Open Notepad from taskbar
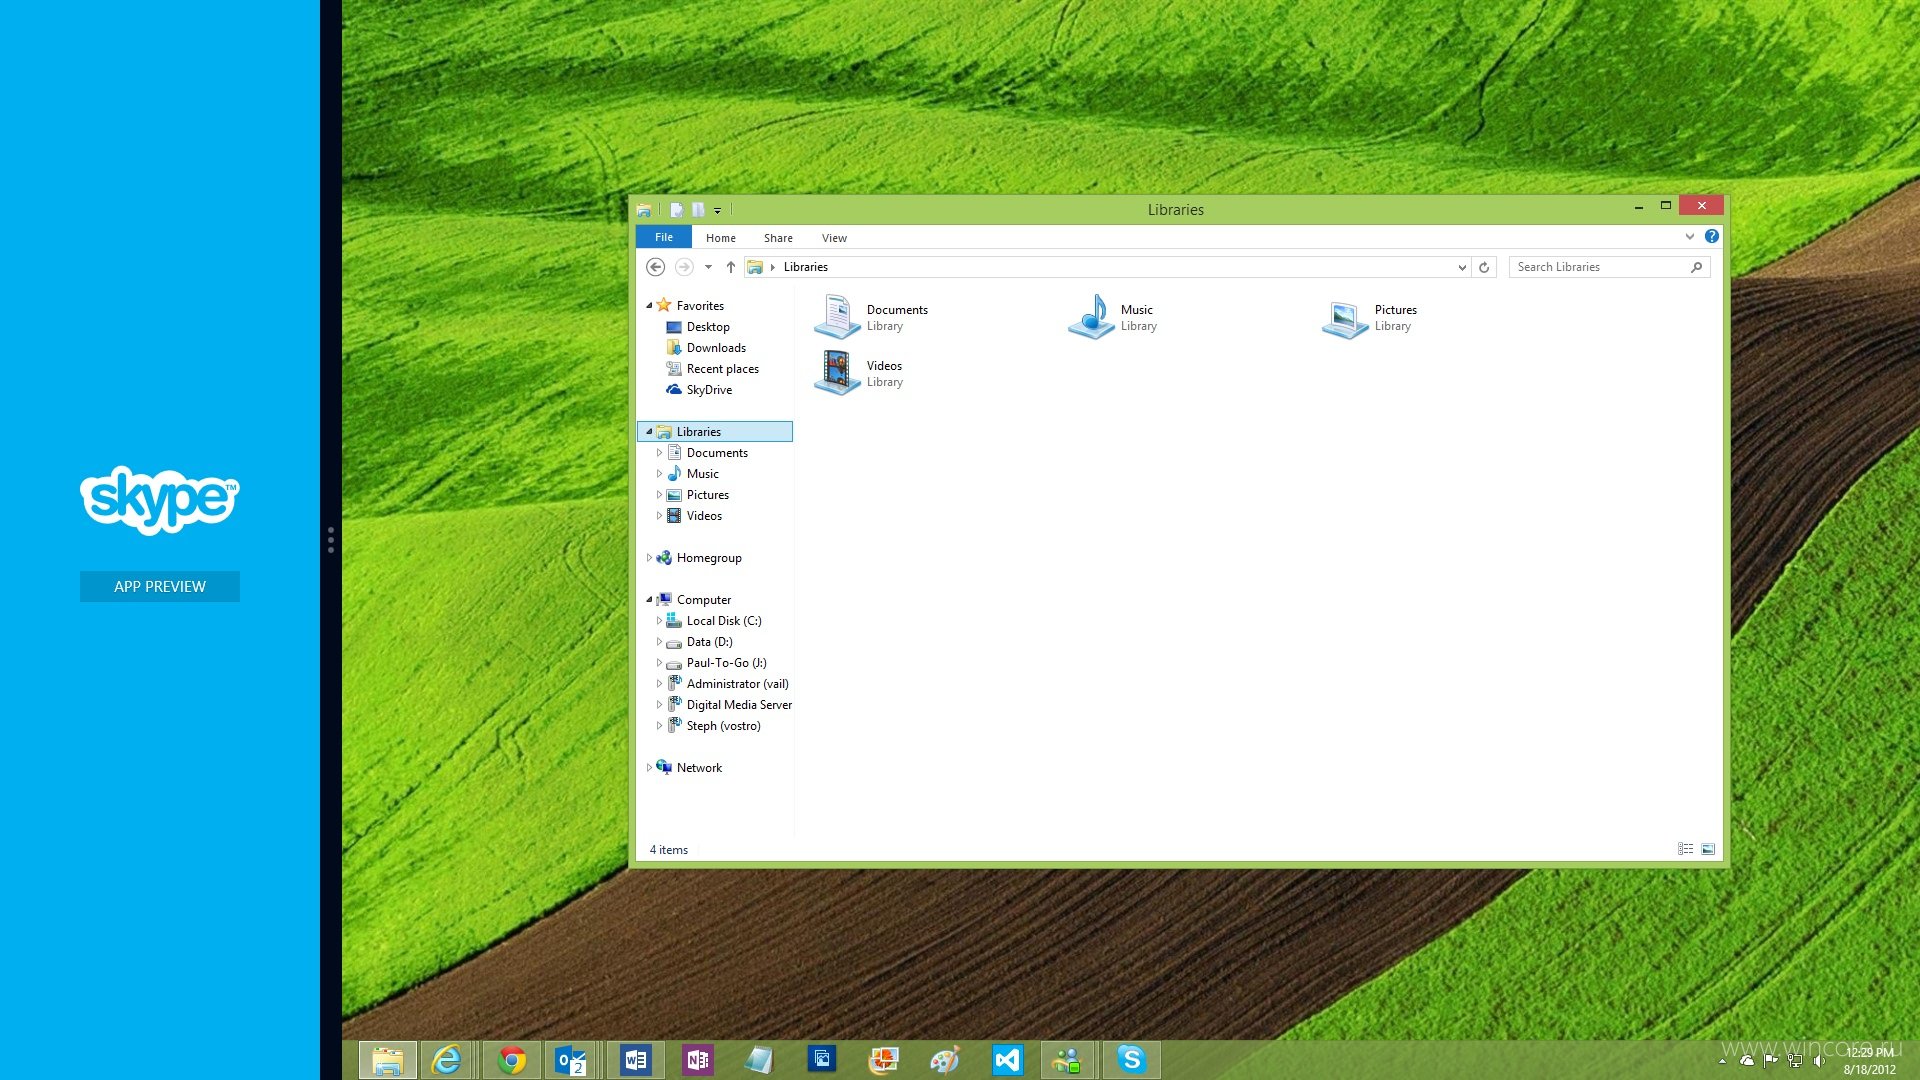The width and height of the screenshot is (1920, 1080). [759, 1059]
